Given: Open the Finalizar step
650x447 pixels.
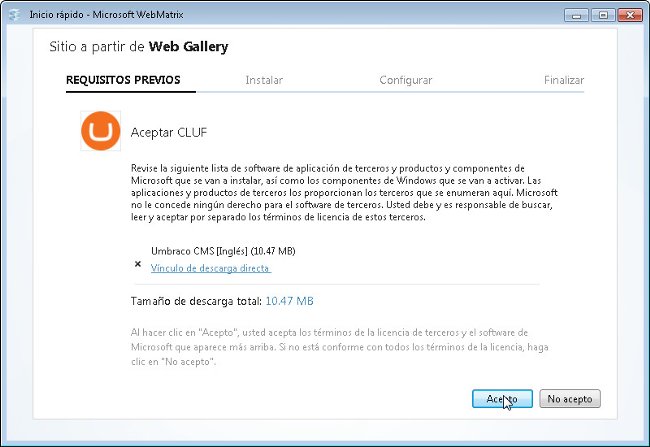Looking at the screenshot, I should [564, 80].
